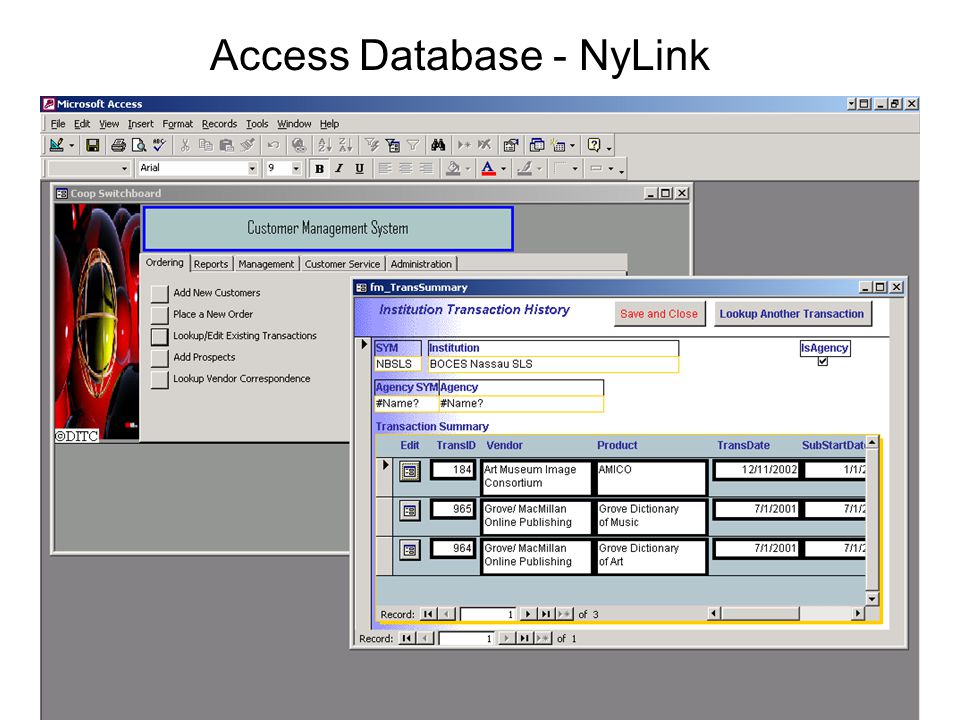Click Lookup Vendor Correspondence button
Viewport: 960px width, 720px height.
pos(160,379)
